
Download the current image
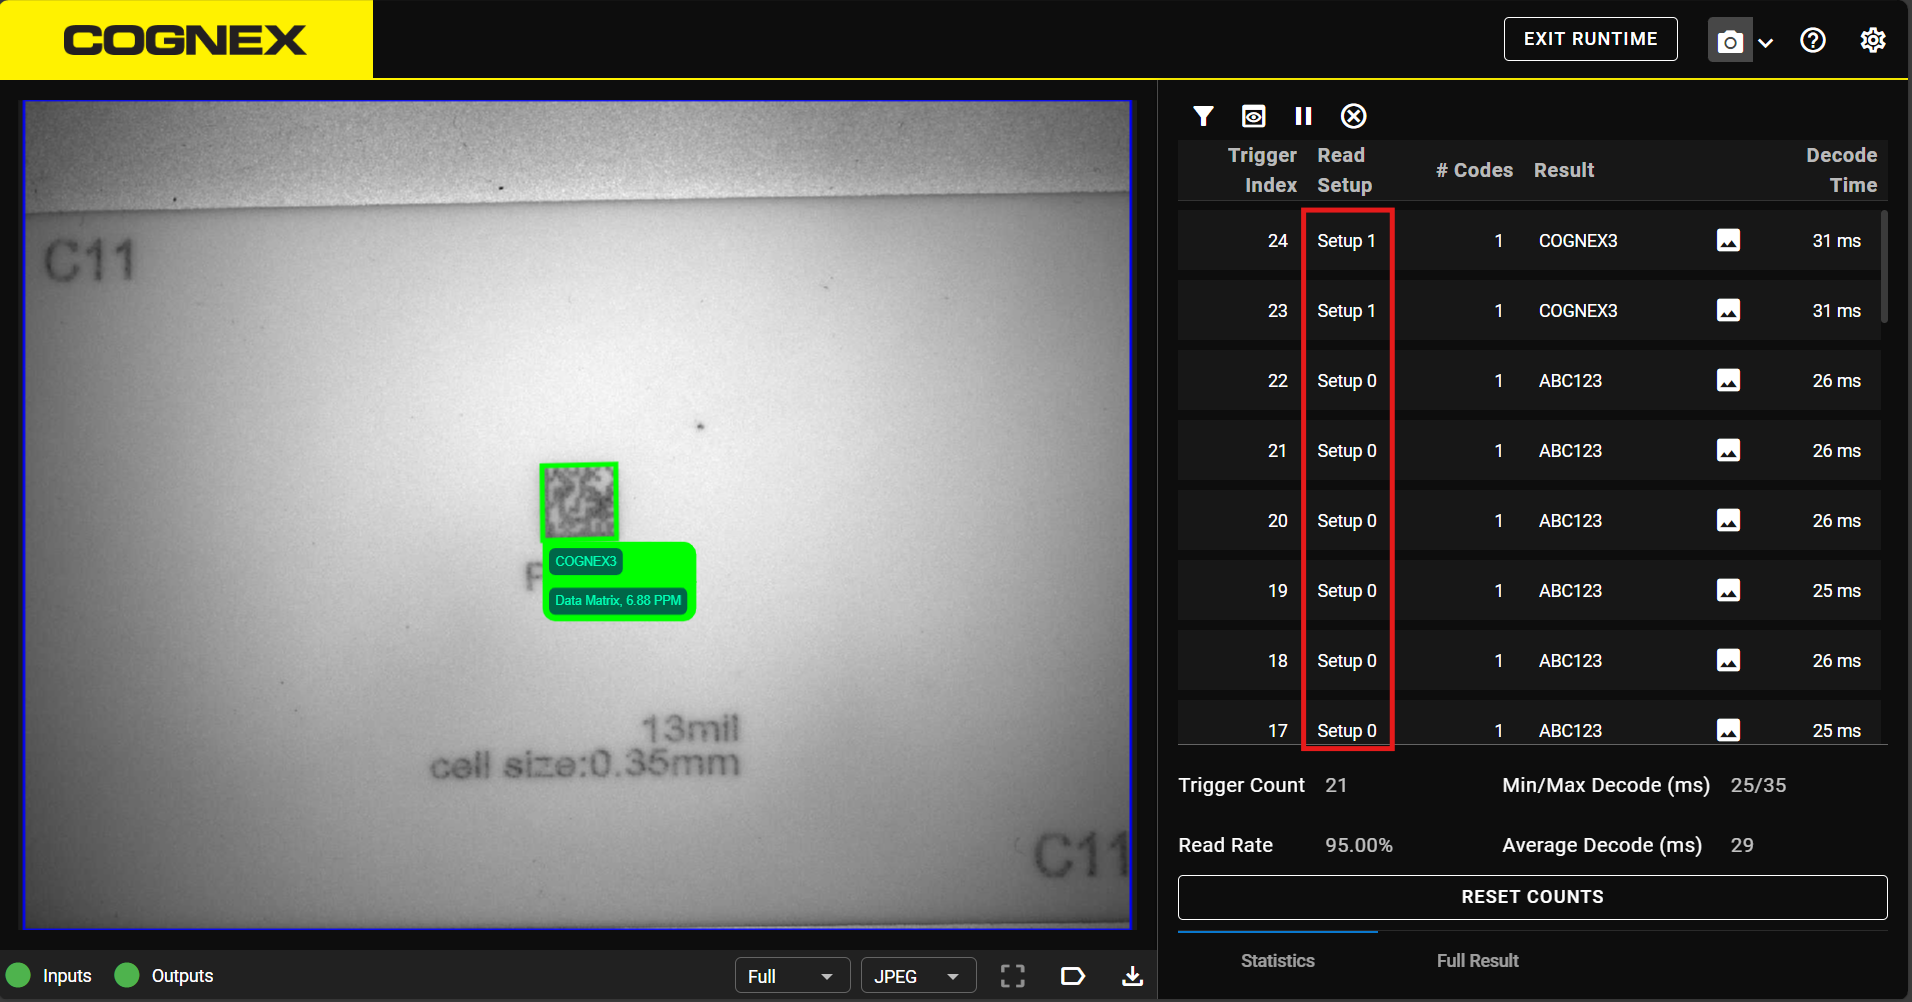1132,976
